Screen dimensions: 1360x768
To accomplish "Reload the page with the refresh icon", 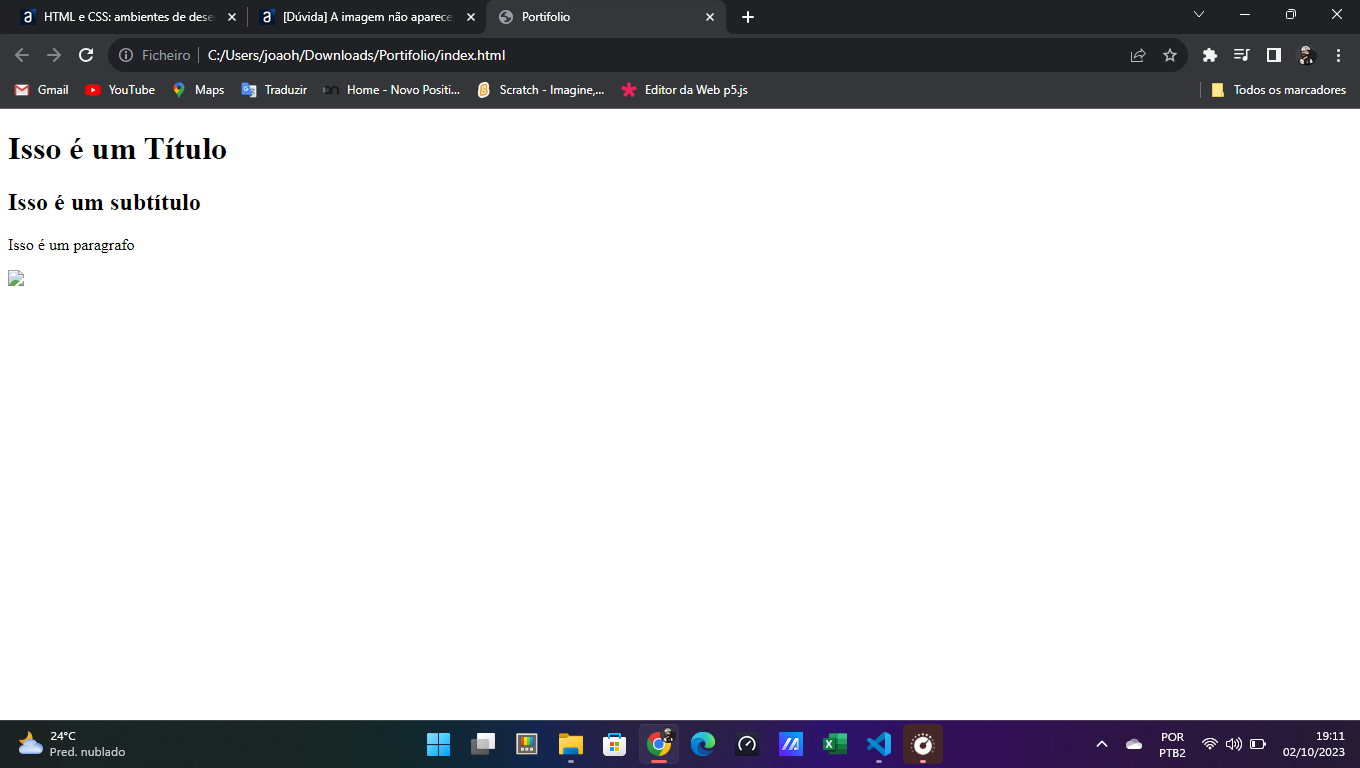I will [x=86, y=55].
